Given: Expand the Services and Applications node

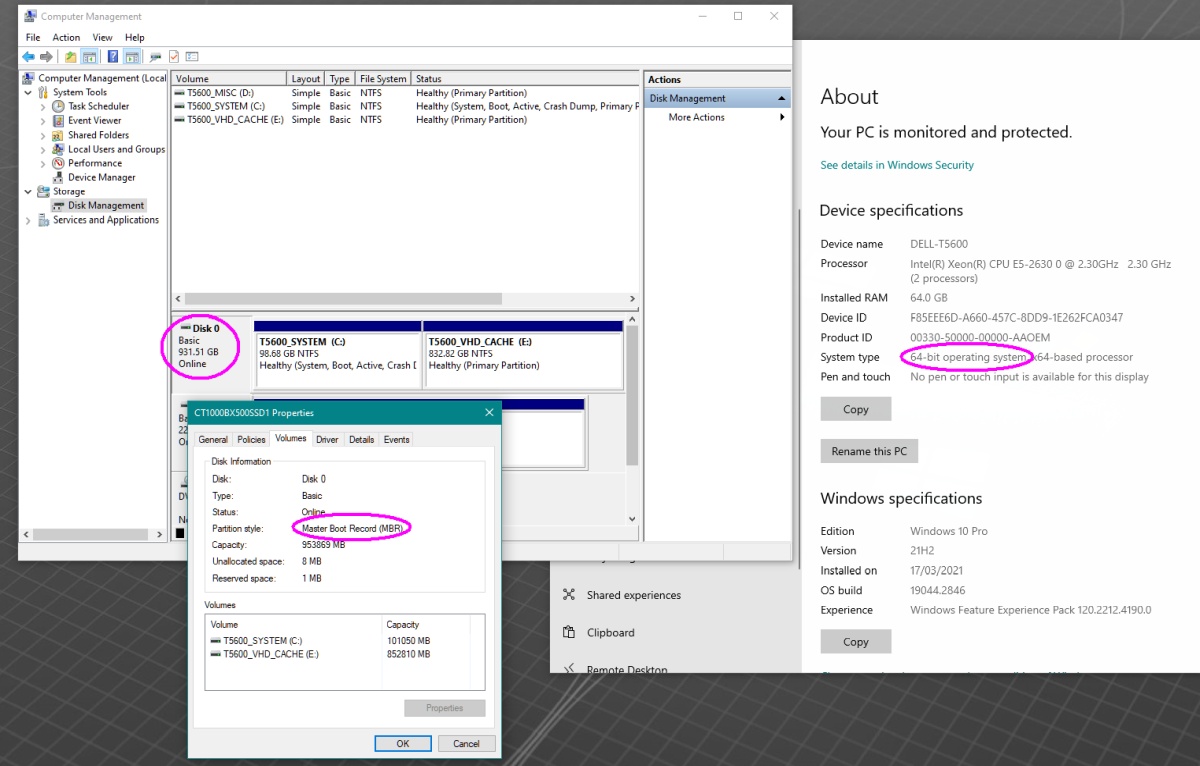Looking at the screenshot, I should click(28, 220).
